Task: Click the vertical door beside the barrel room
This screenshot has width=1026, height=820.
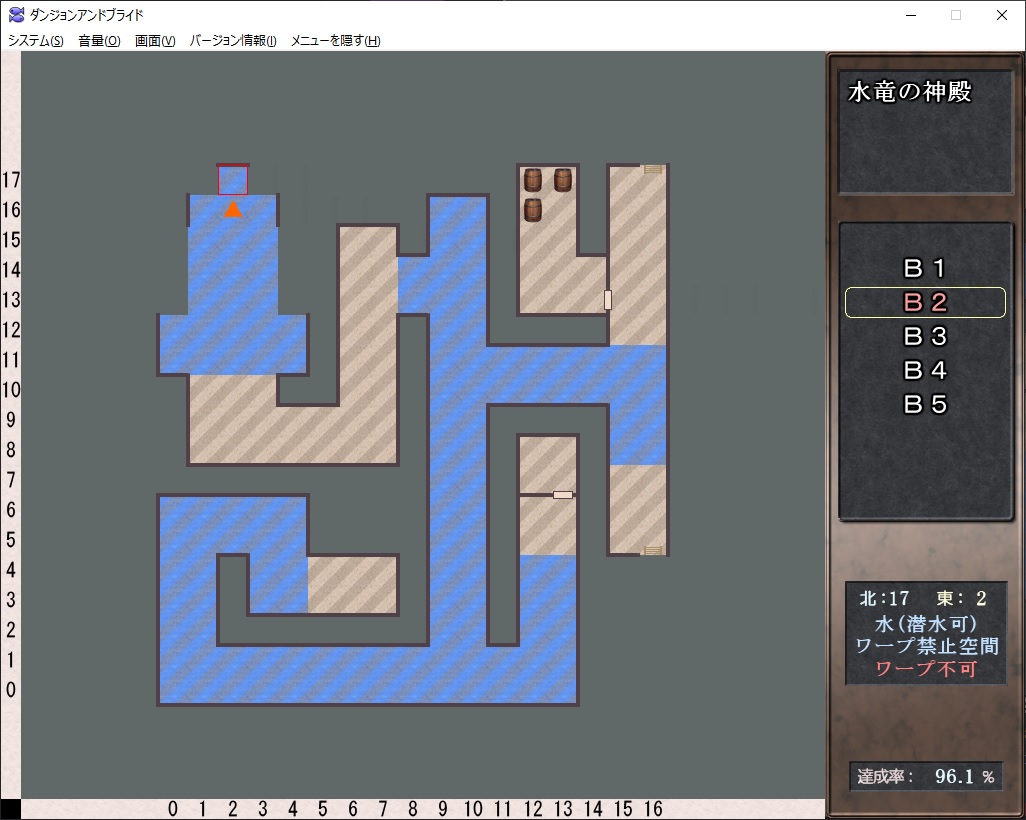Action: tap(608, 300)
